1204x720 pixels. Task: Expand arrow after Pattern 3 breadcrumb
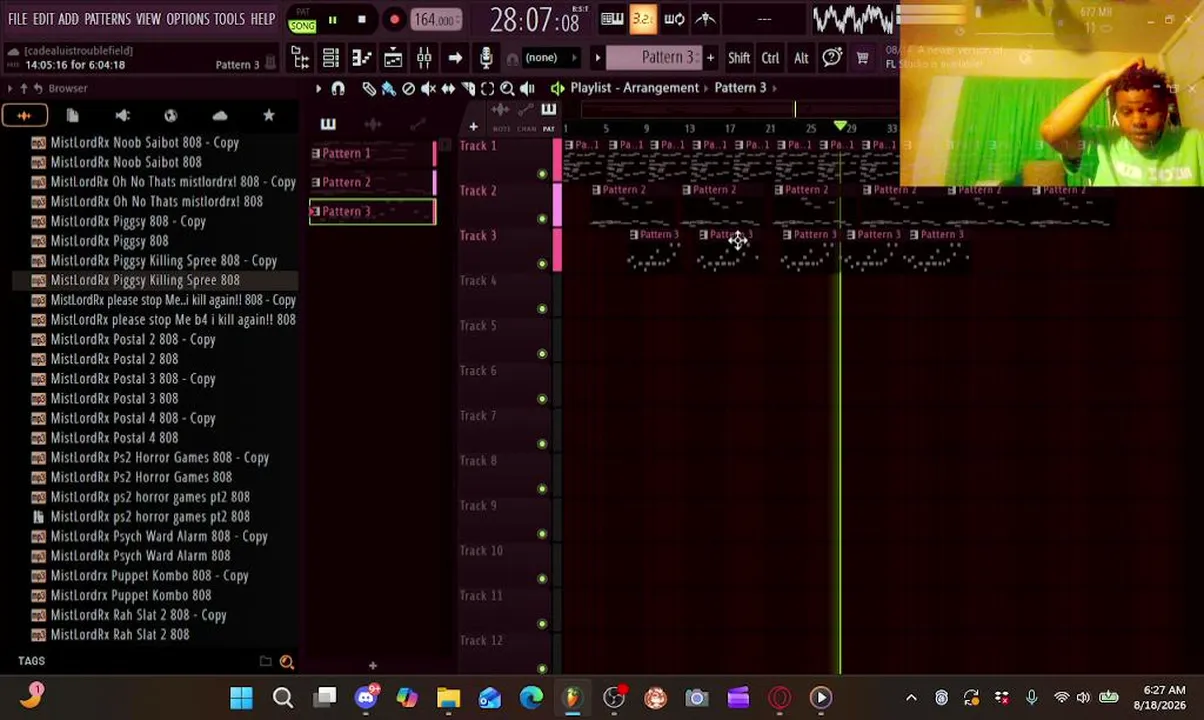pos(776,88)
